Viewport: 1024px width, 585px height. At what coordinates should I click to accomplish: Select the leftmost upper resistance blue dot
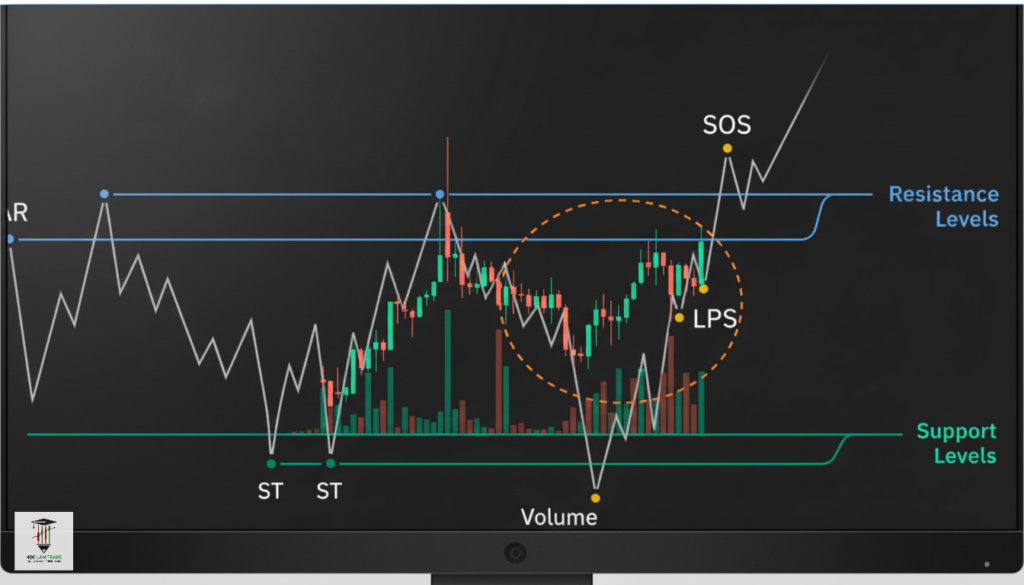click(104, 194)
